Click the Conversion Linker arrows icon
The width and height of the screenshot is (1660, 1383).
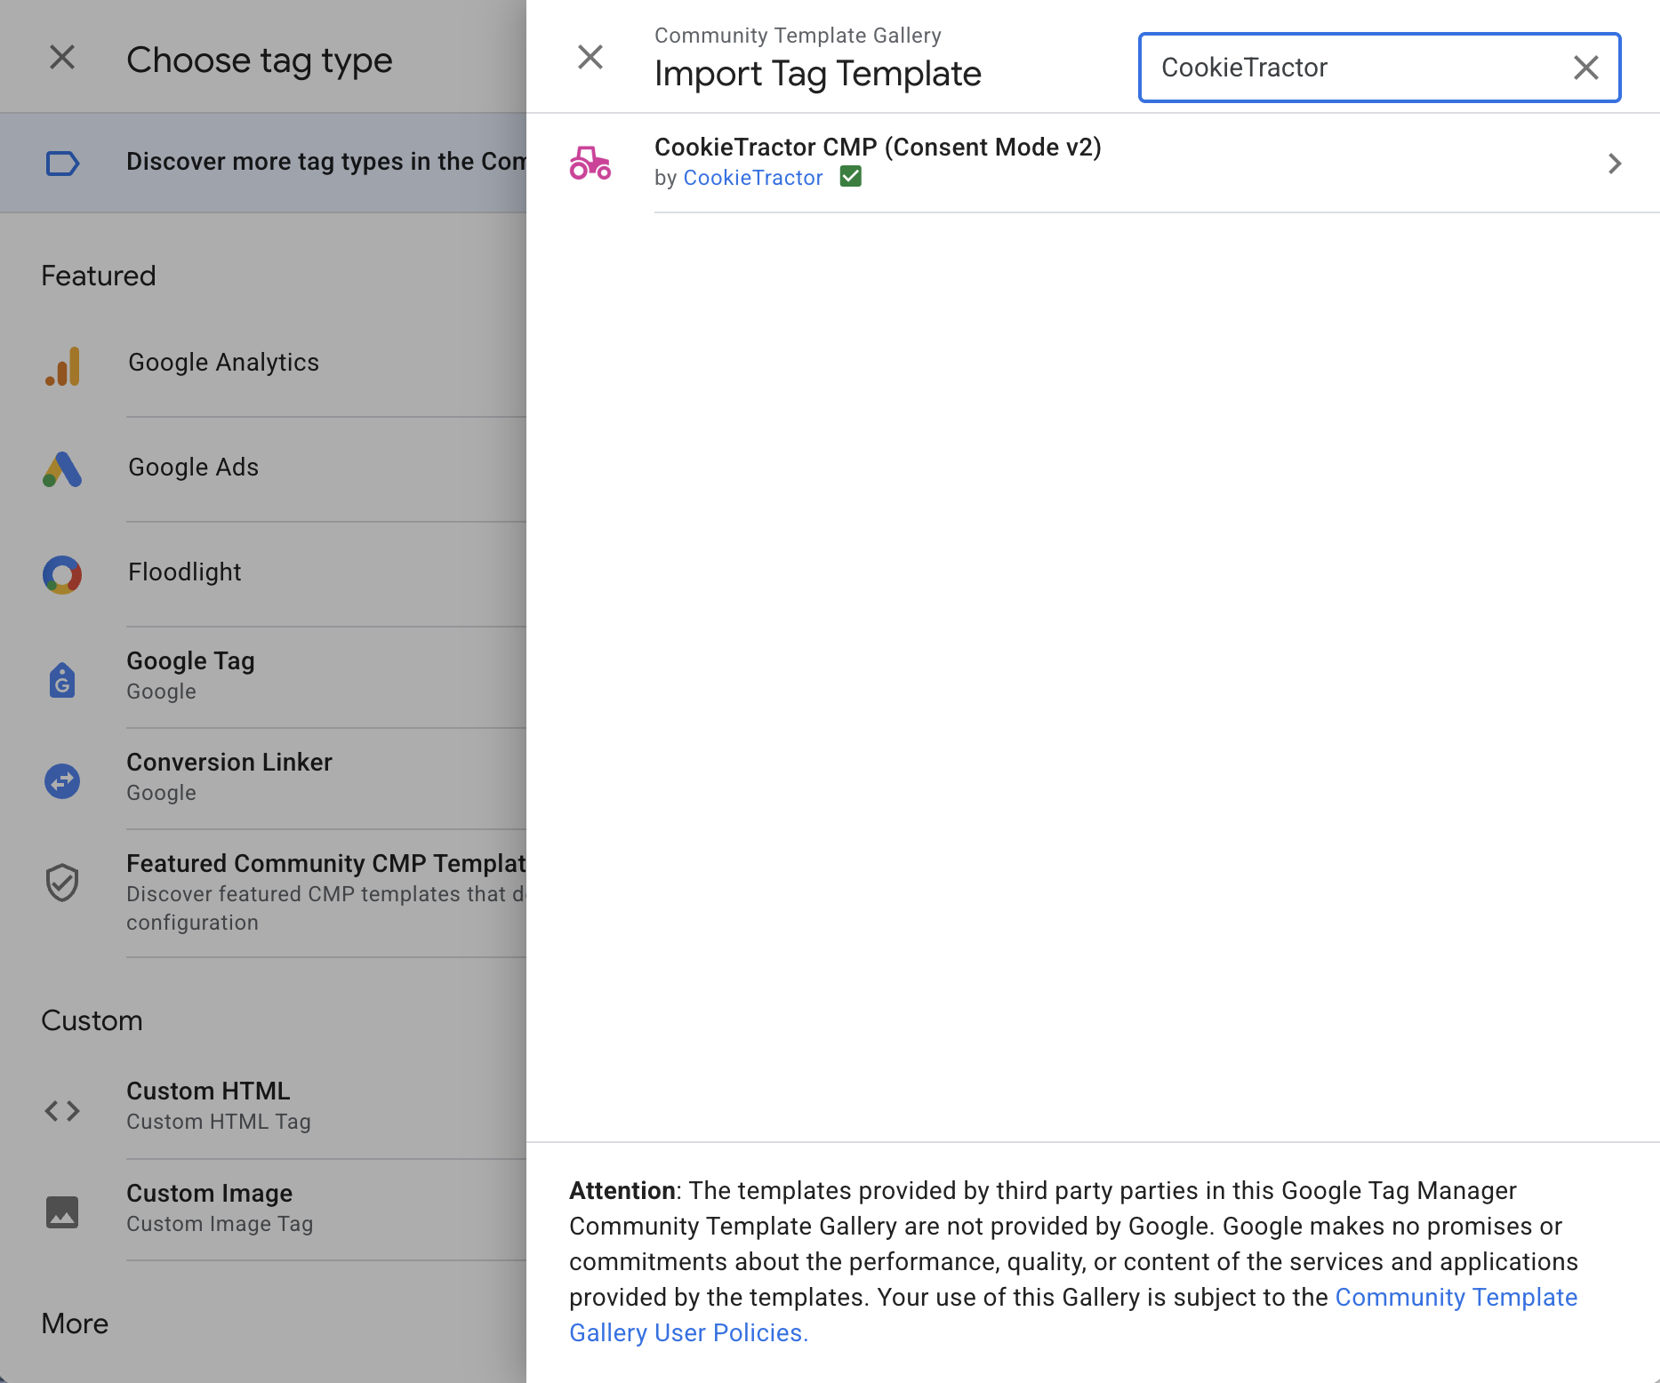(62, 780)
